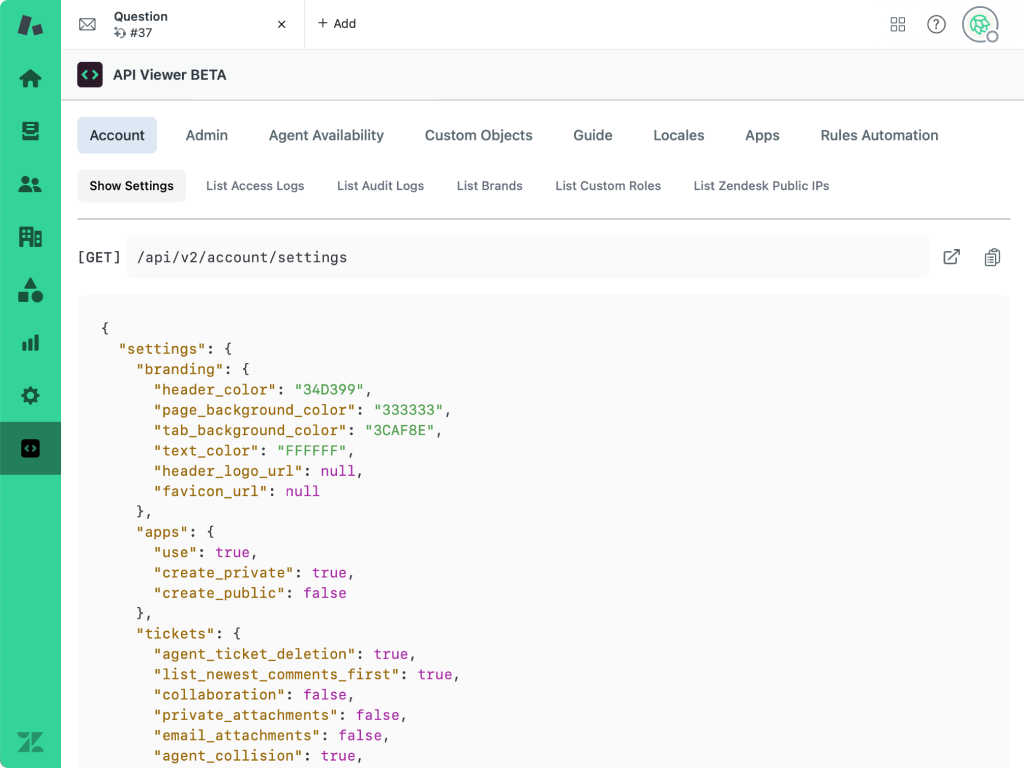Open List Zendesk Public IPs

(761, 186)
